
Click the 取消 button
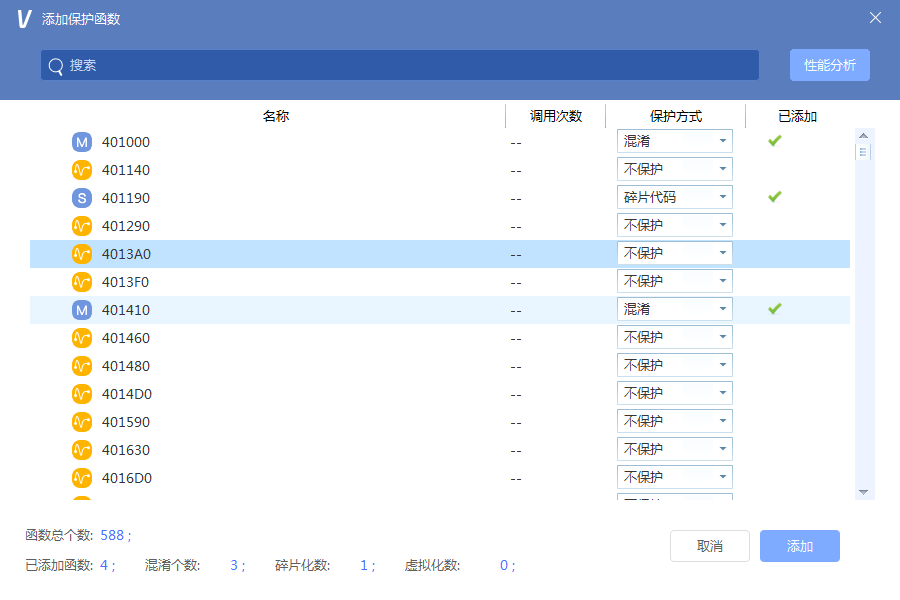coord(709,546)
